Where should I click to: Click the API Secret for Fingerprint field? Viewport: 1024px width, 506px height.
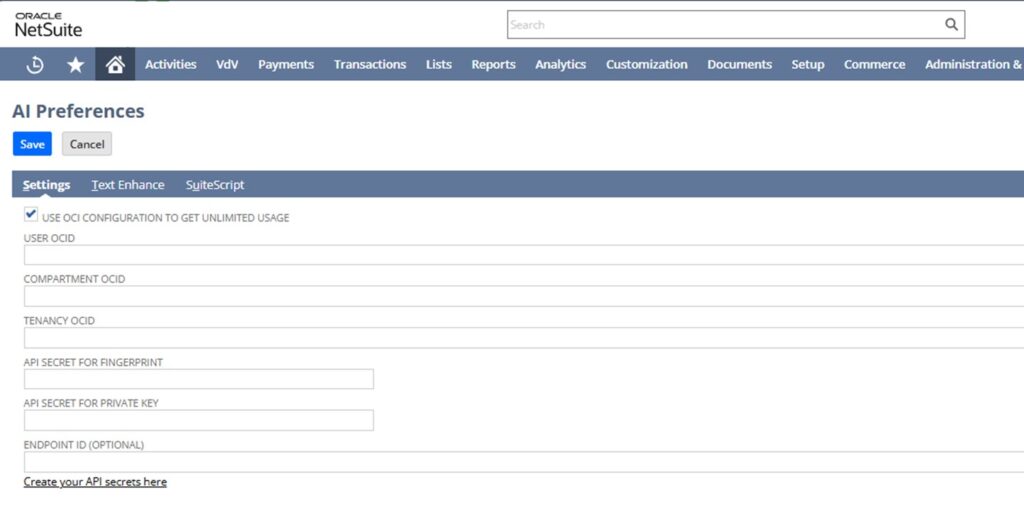pyautogui.click(x=199, y=379)
